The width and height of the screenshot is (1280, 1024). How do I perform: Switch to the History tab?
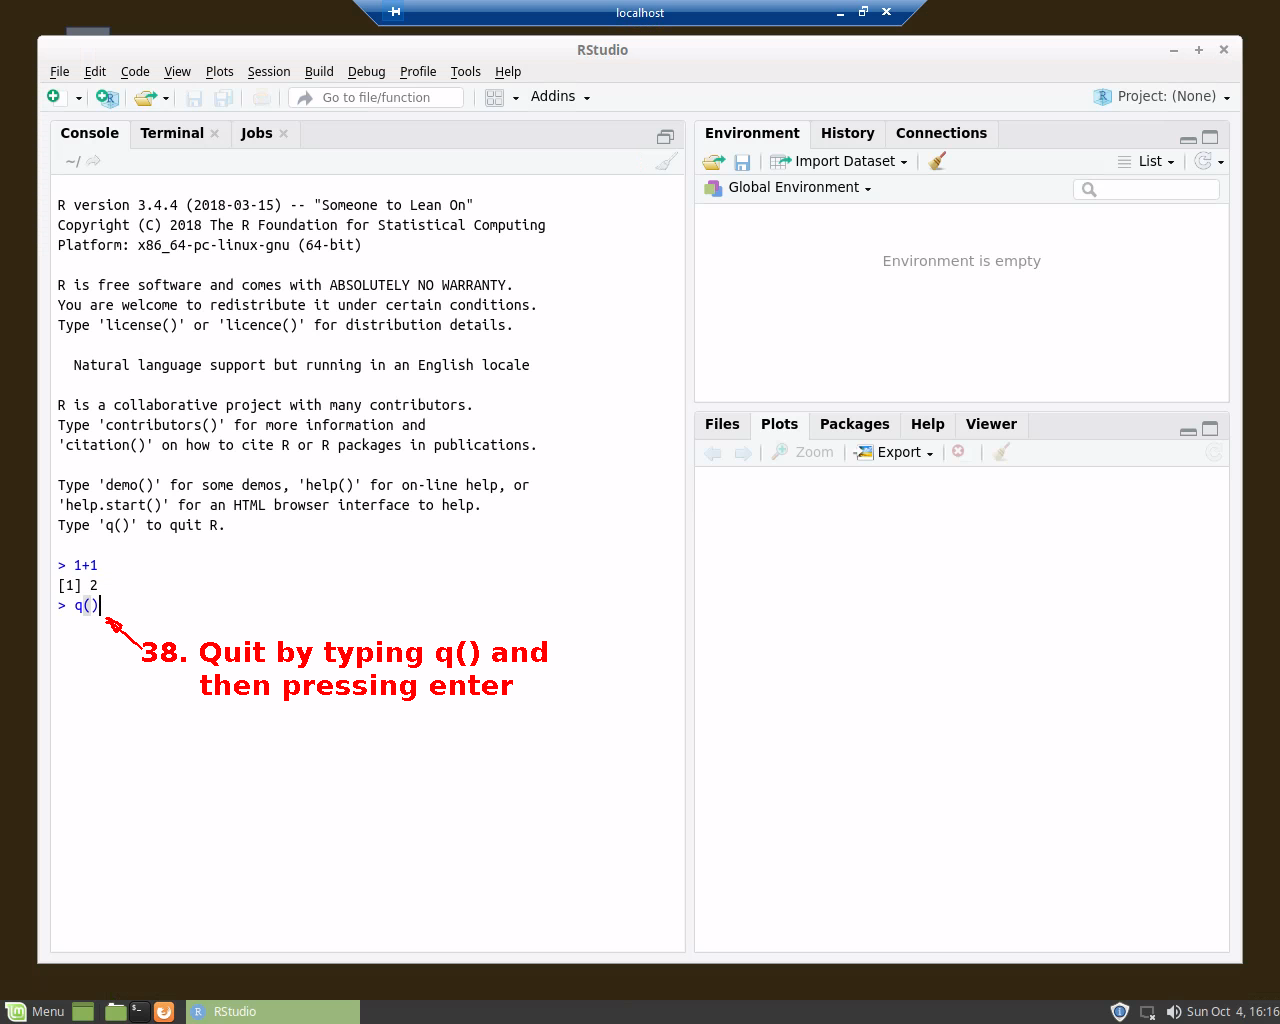pyautogui.click(x=847, y=133)
